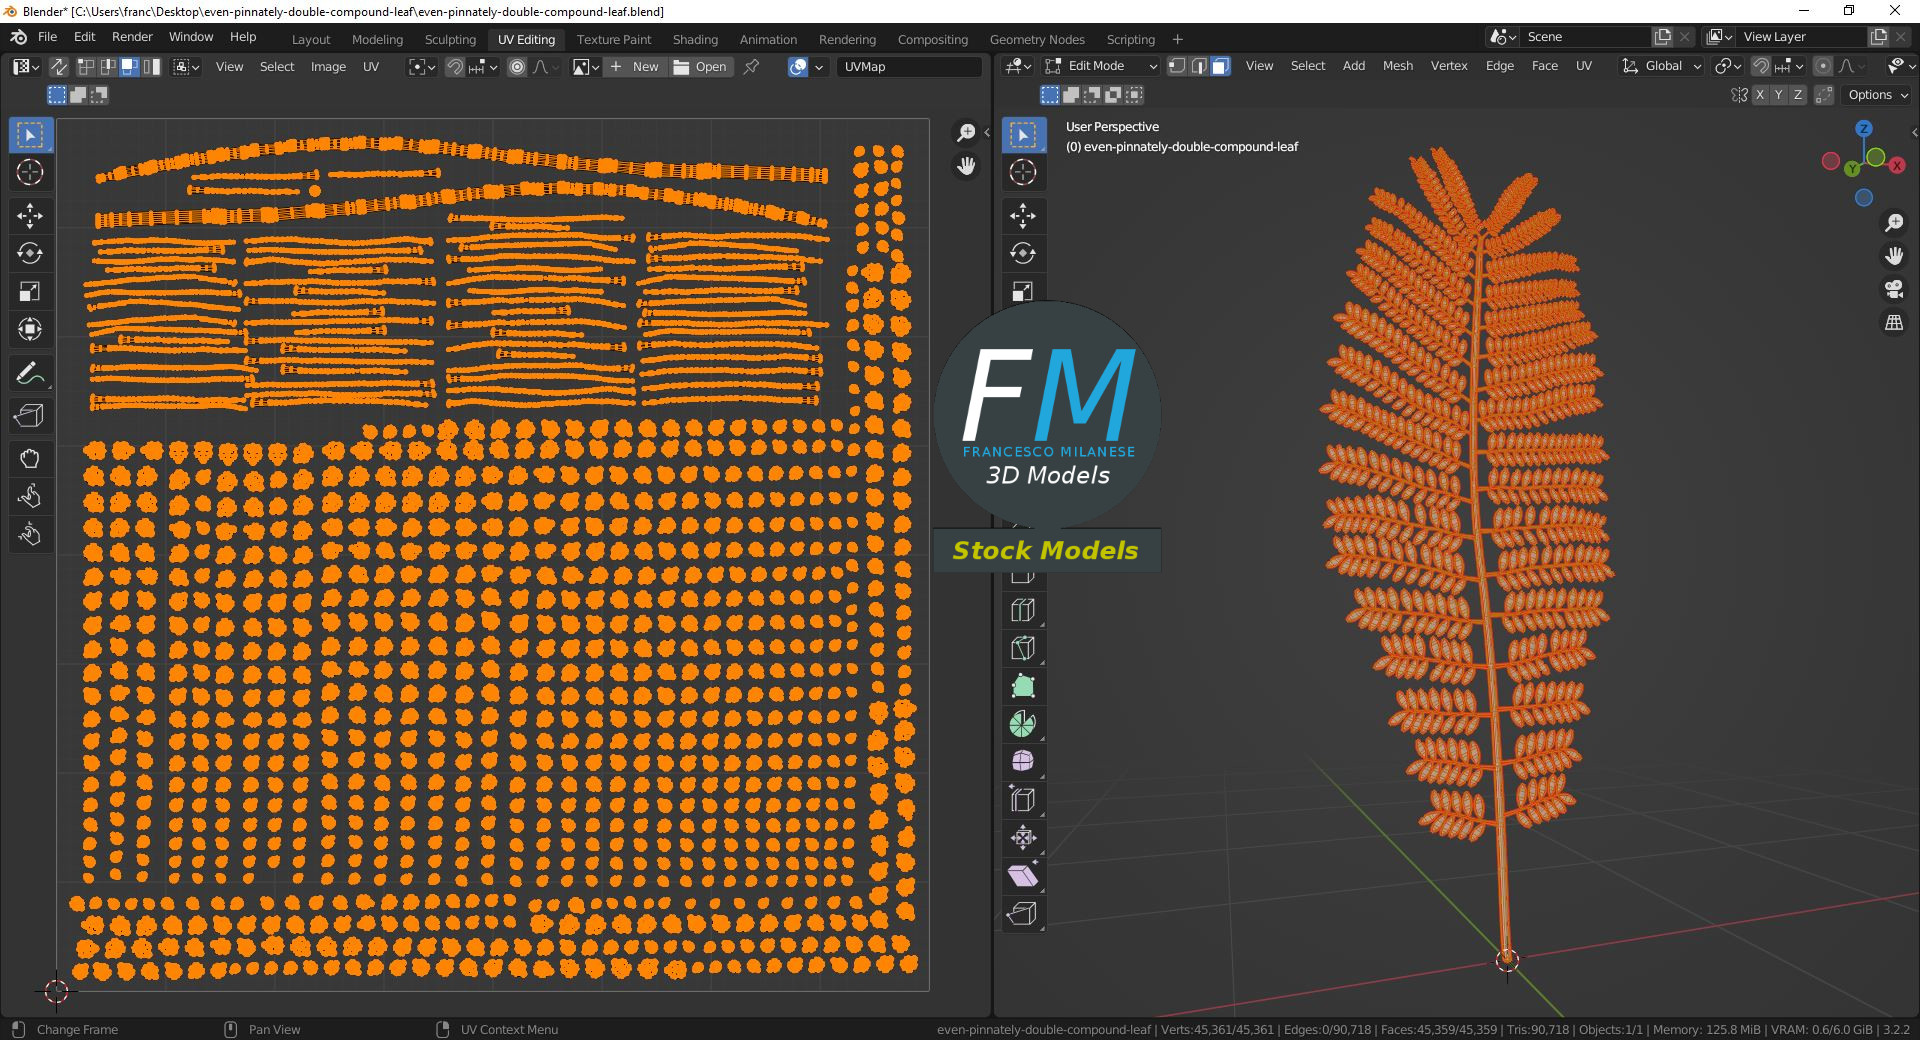Switch to the Shading workspace tab
Image resolution: width=1920 pixels, height=1040 pixels.
click(695, 40)
